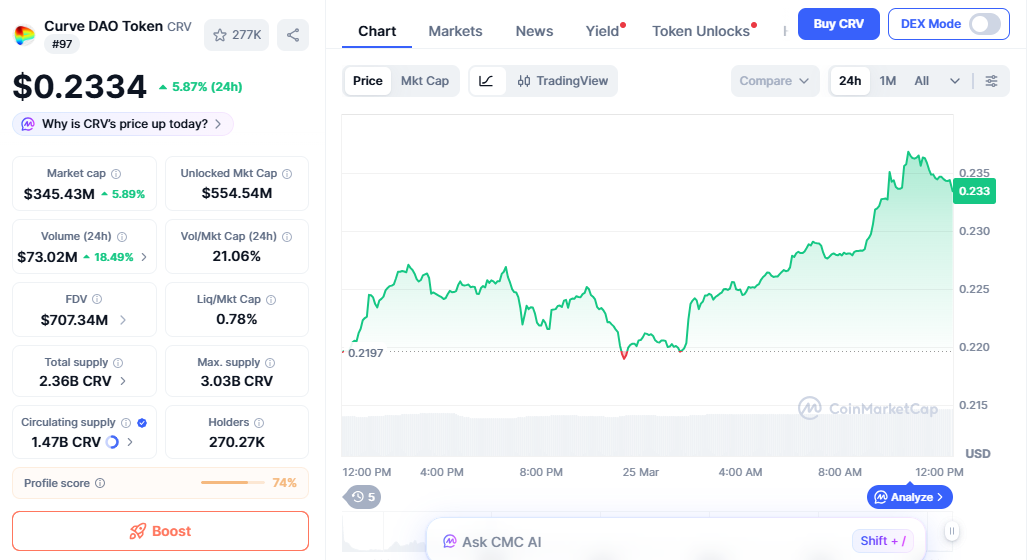Open the Compare dropdown
Screen dimensions: 1027x560
pyautogui.click(x=775, y=81)
